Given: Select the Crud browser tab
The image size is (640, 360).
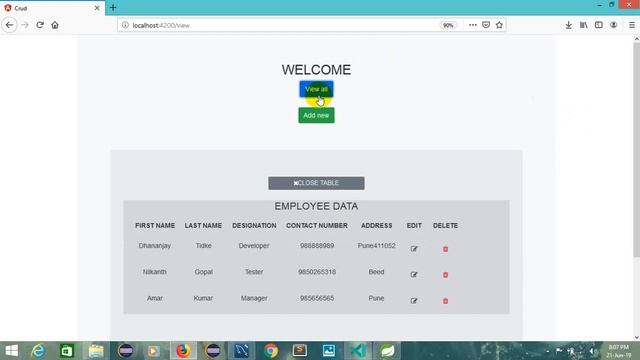Looking at the screenshot, I should point(52,8).
